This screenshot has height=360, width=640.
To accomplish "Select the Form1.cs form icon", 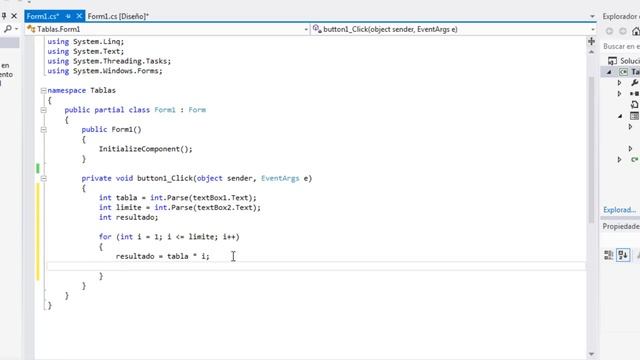I will pos(634,116).
